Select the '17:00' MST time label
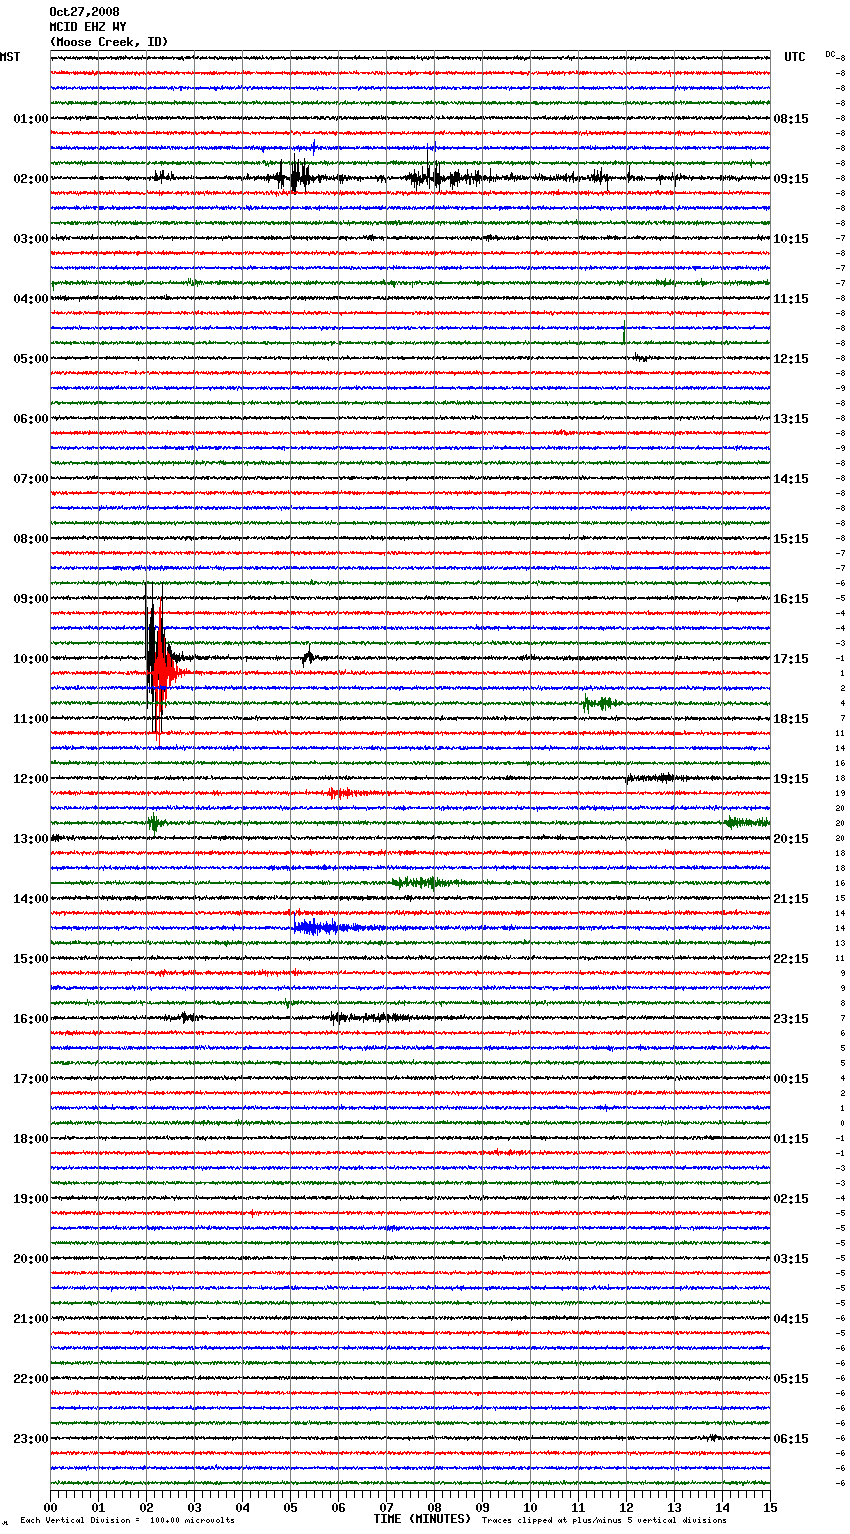 coord(31,1079)
